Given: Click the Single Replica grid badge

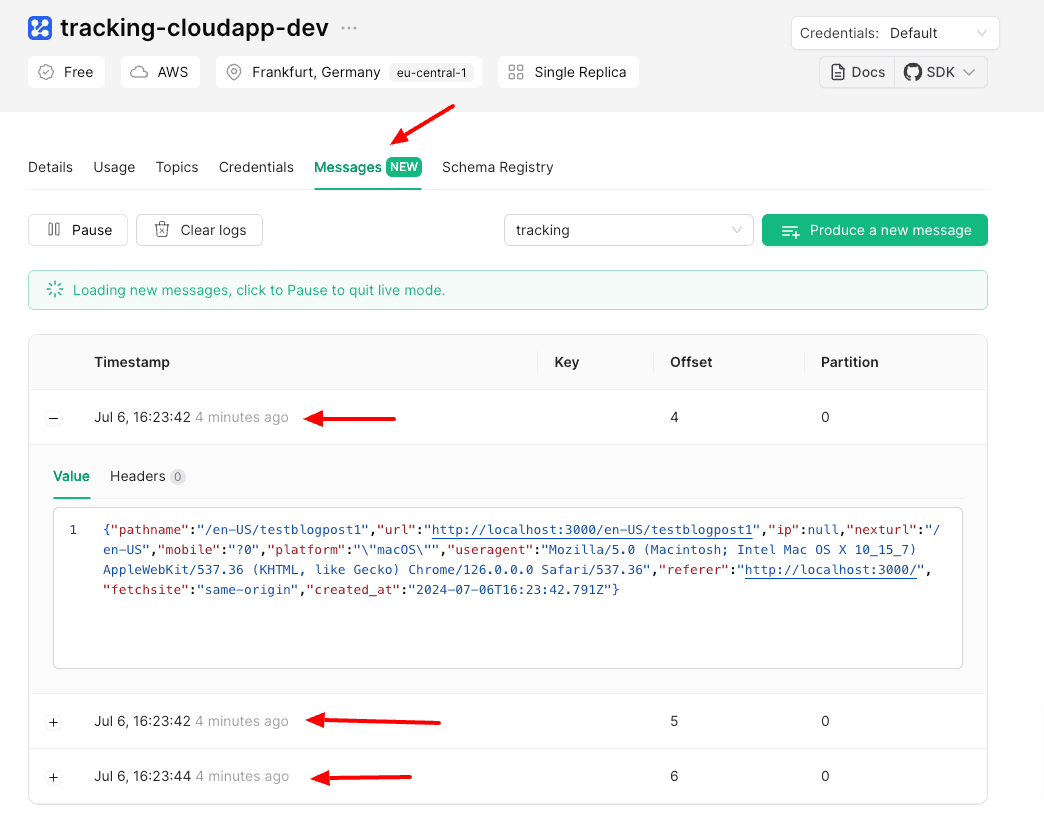Looking at the screenshot, I should [568, 72].
